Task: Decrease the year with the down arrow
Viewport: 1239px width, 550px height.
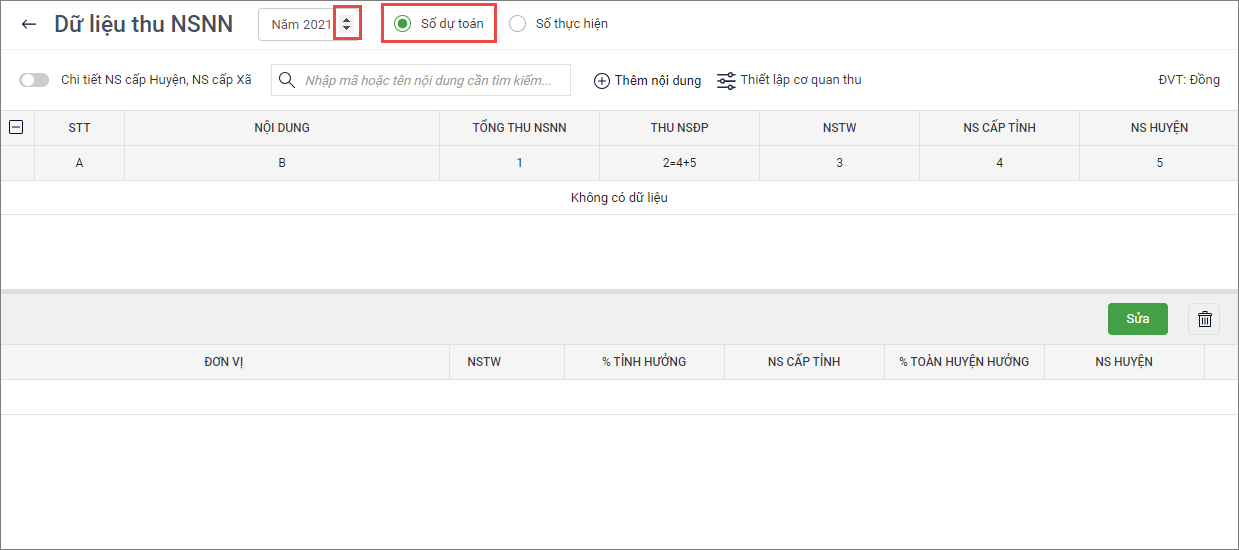Action: pos(346,29)
